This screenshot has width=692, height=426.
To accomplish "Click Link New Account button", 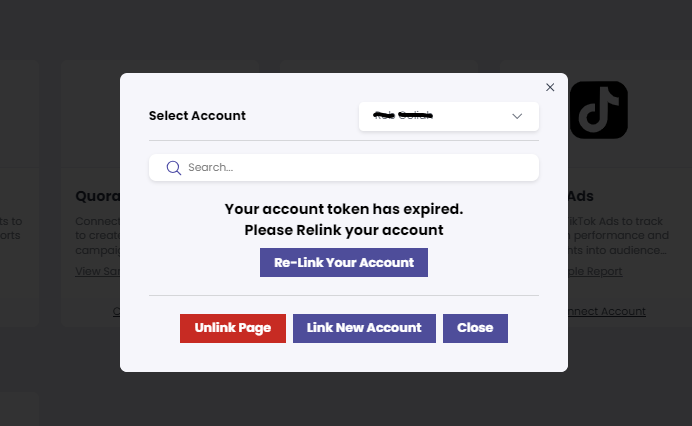I will pyautogui.click(x=364, y=328).
